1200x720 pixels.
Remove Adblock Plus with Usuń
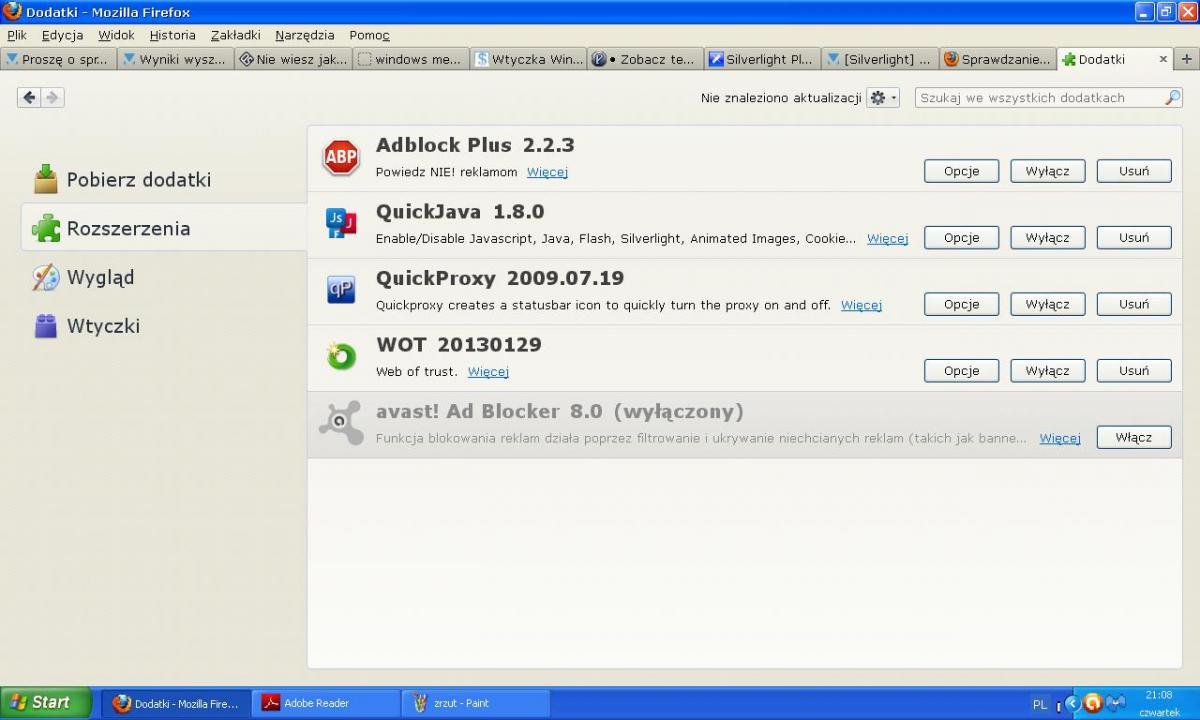click(x=1134, y=171)
